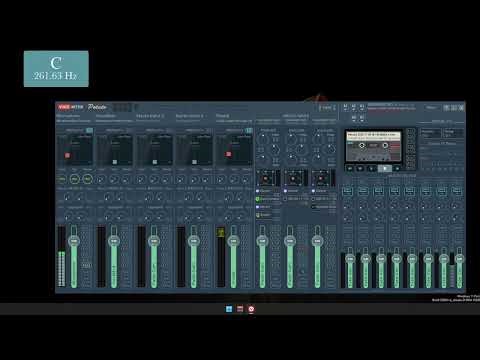Click the Voicemeeter logo in the header
Screen dimensions: 480x360
(x=71, y=107)
